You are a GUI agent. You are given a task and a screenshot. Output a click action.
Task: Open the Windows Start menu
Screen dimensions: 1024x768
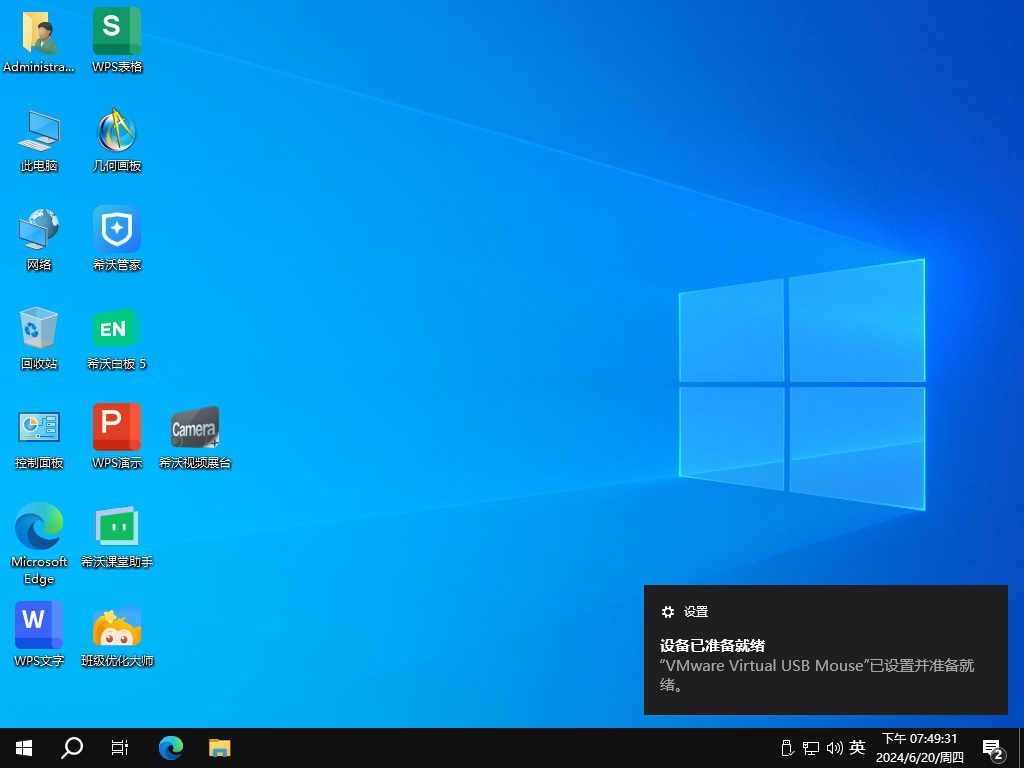coord(24,748)
